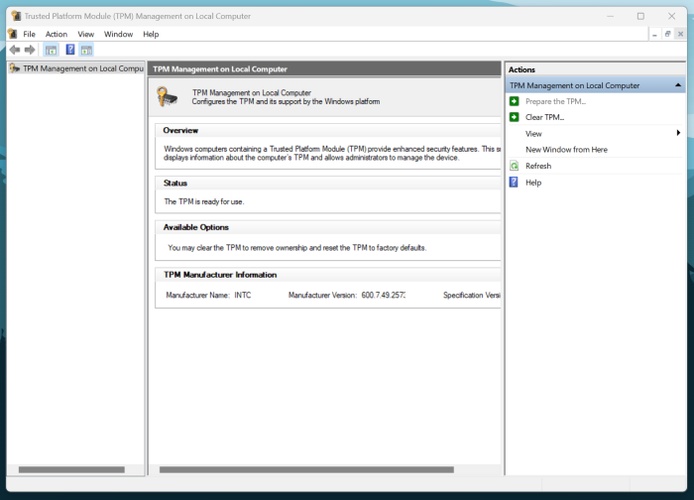Click the green Clear TPM arrow icon
The height and width of the screenshot is (500, 694).
(x=514, y=117)
